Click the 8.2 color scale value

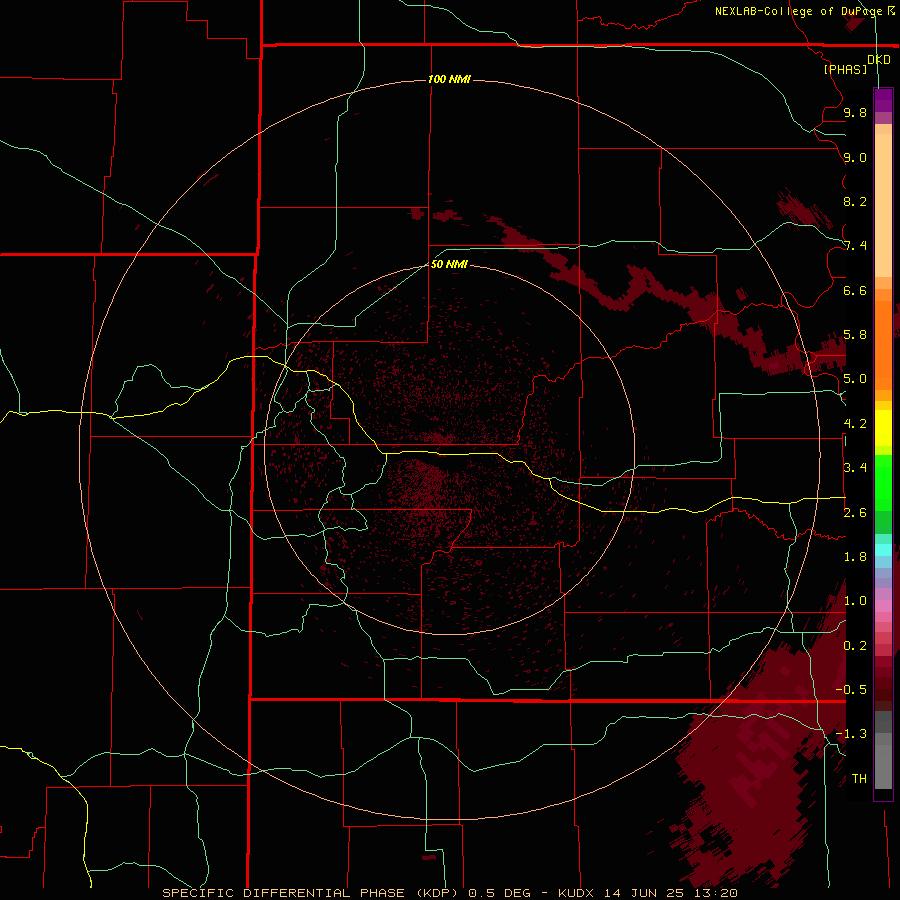tap(855, 201)
